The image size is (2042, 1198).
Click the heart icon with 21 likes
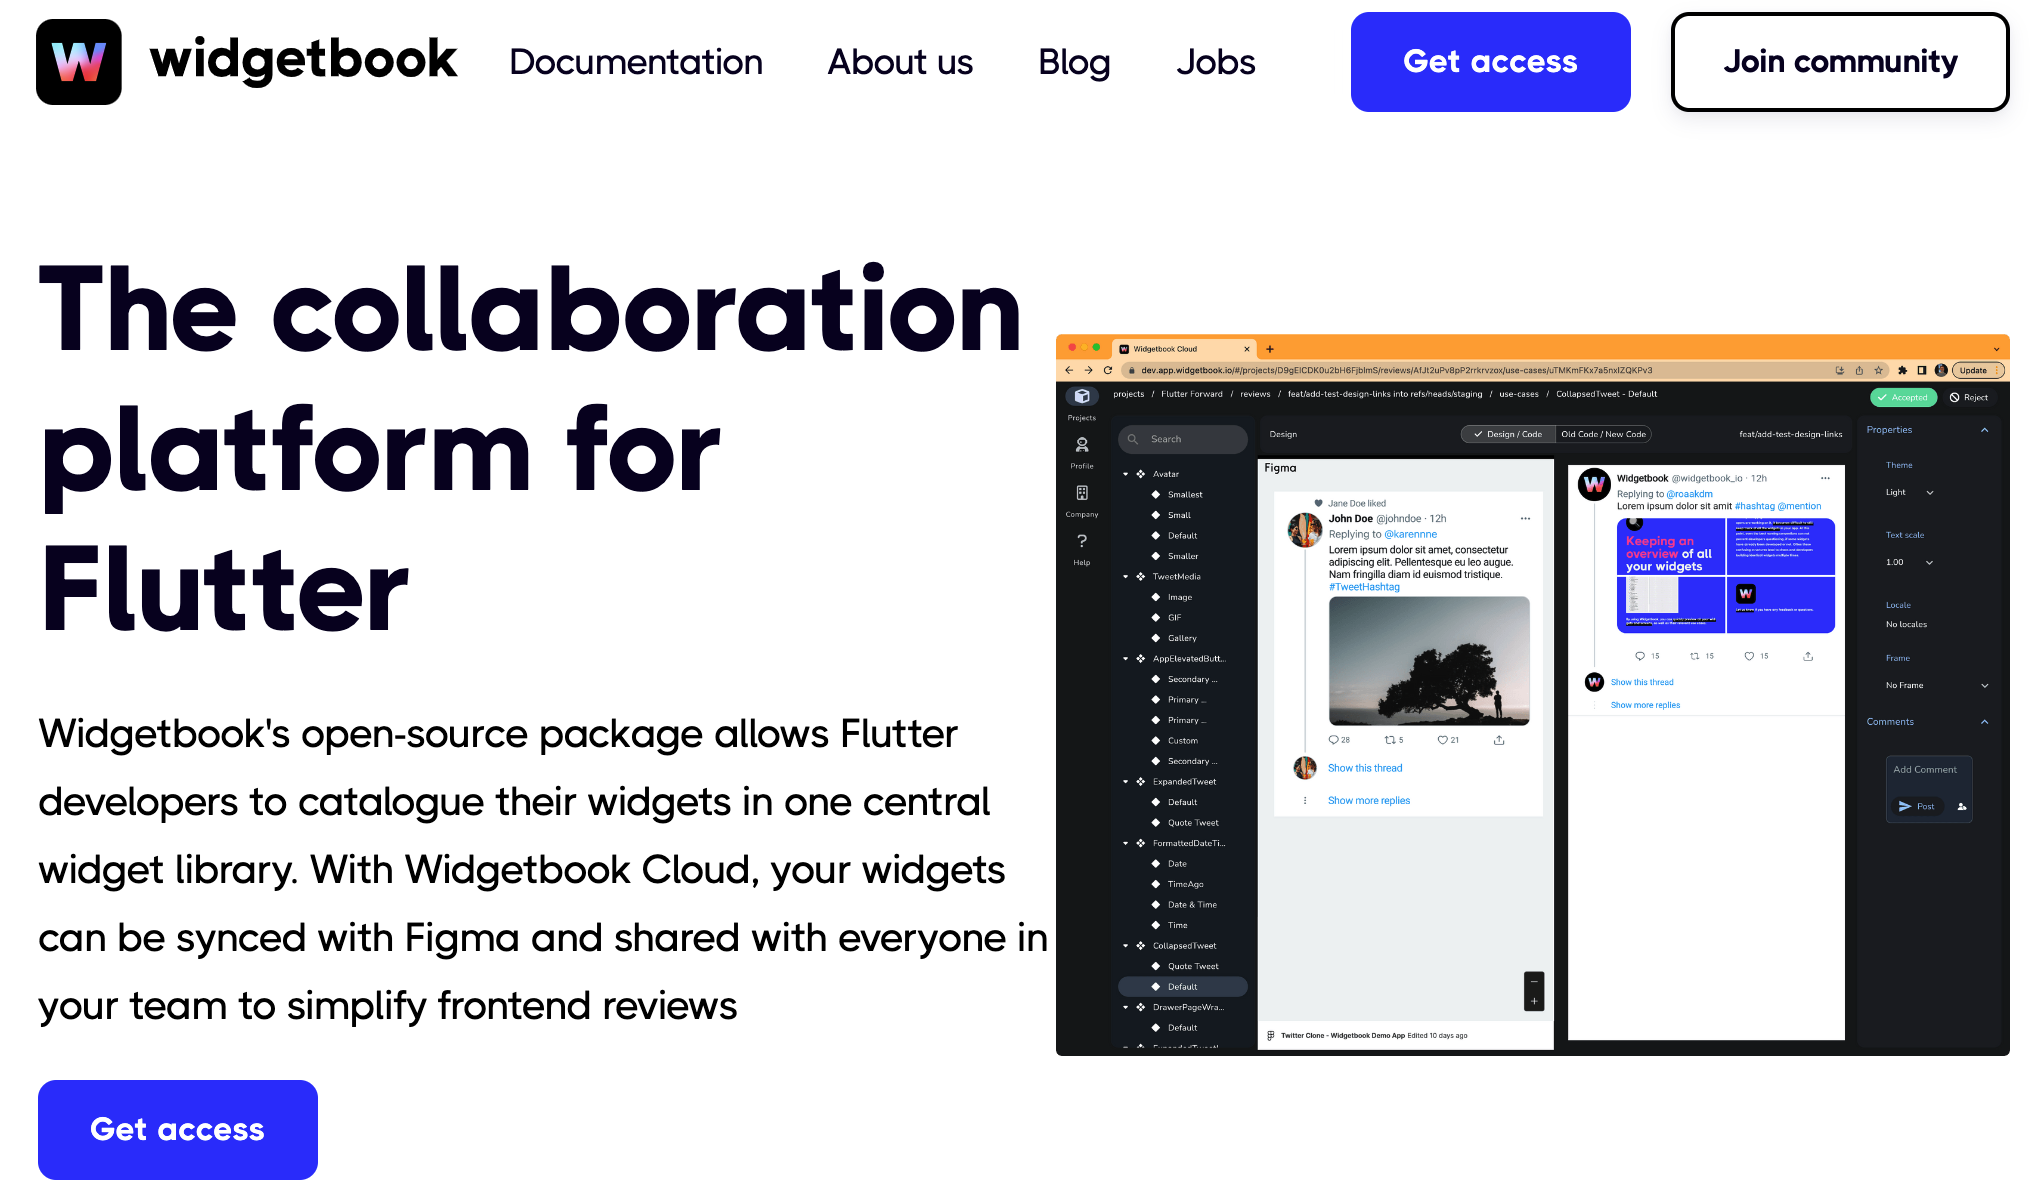1442,740
